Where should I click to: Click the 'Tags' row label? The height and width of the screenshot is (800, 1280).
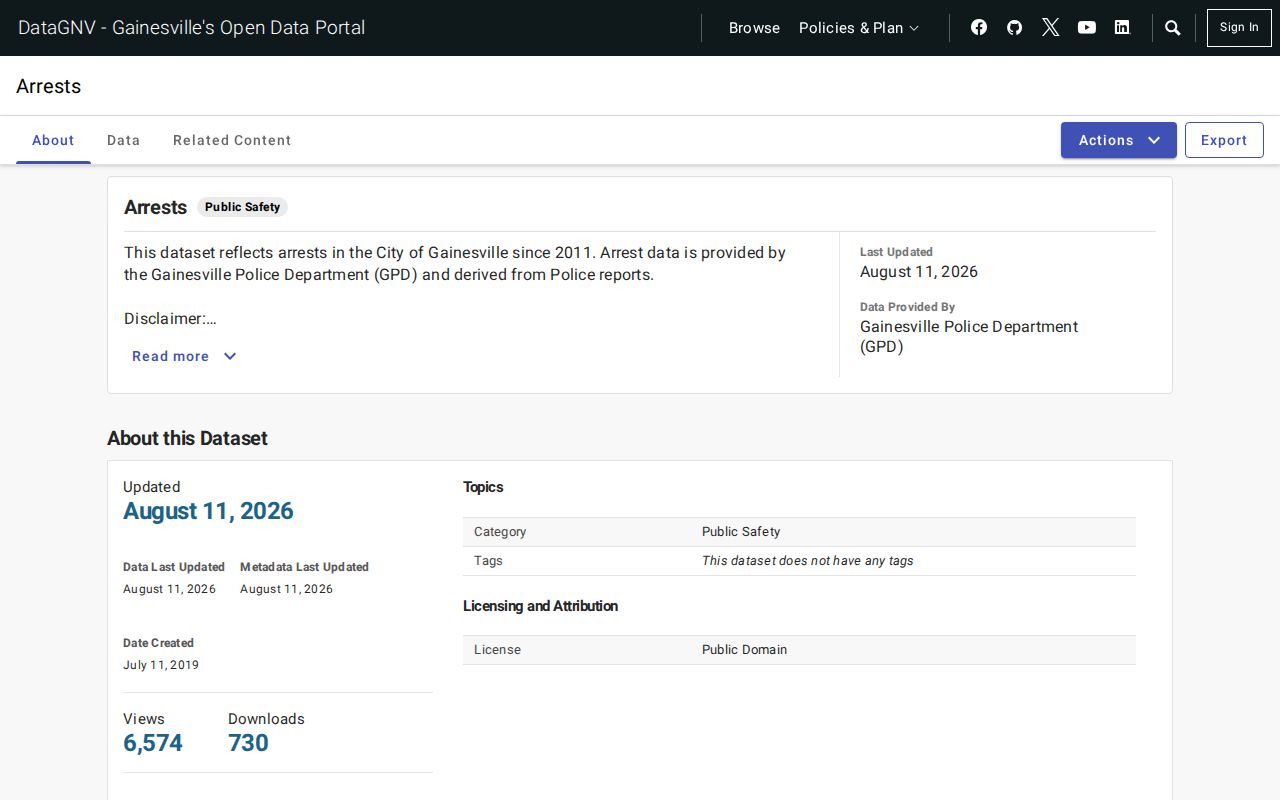coord(488,561)
